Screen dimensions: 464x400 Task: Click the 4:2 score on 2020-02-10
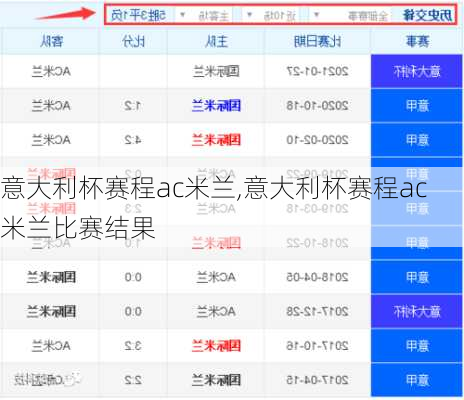(133, 140)
